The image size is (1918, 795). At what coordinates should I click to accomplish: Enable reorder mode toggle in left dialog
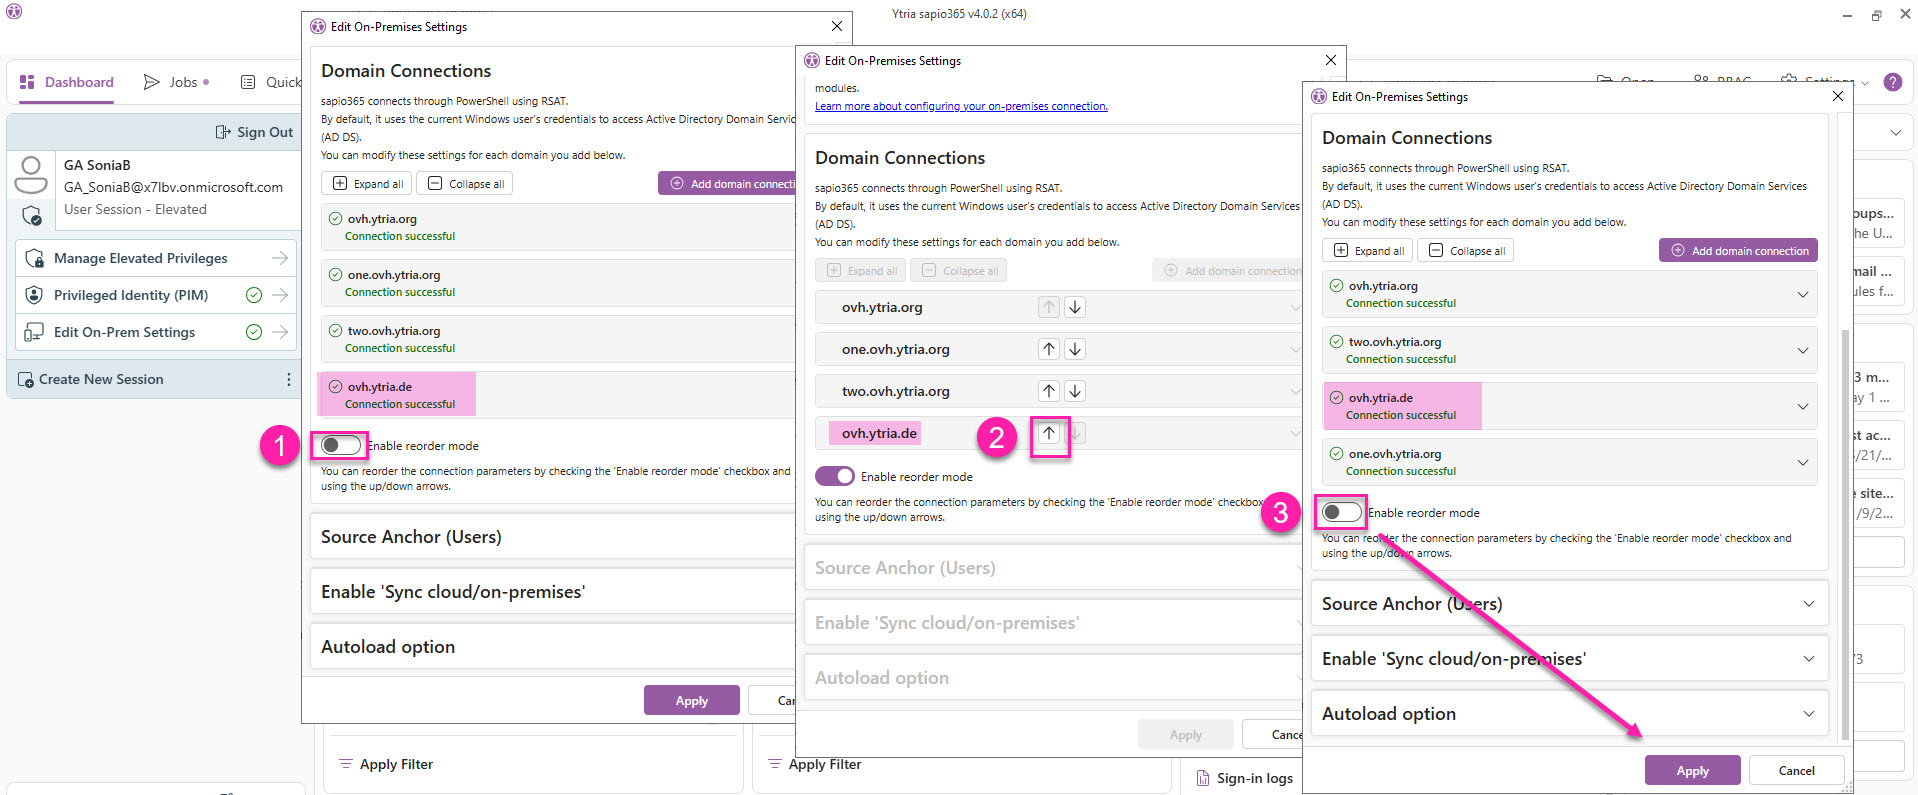tap(340, 445)
